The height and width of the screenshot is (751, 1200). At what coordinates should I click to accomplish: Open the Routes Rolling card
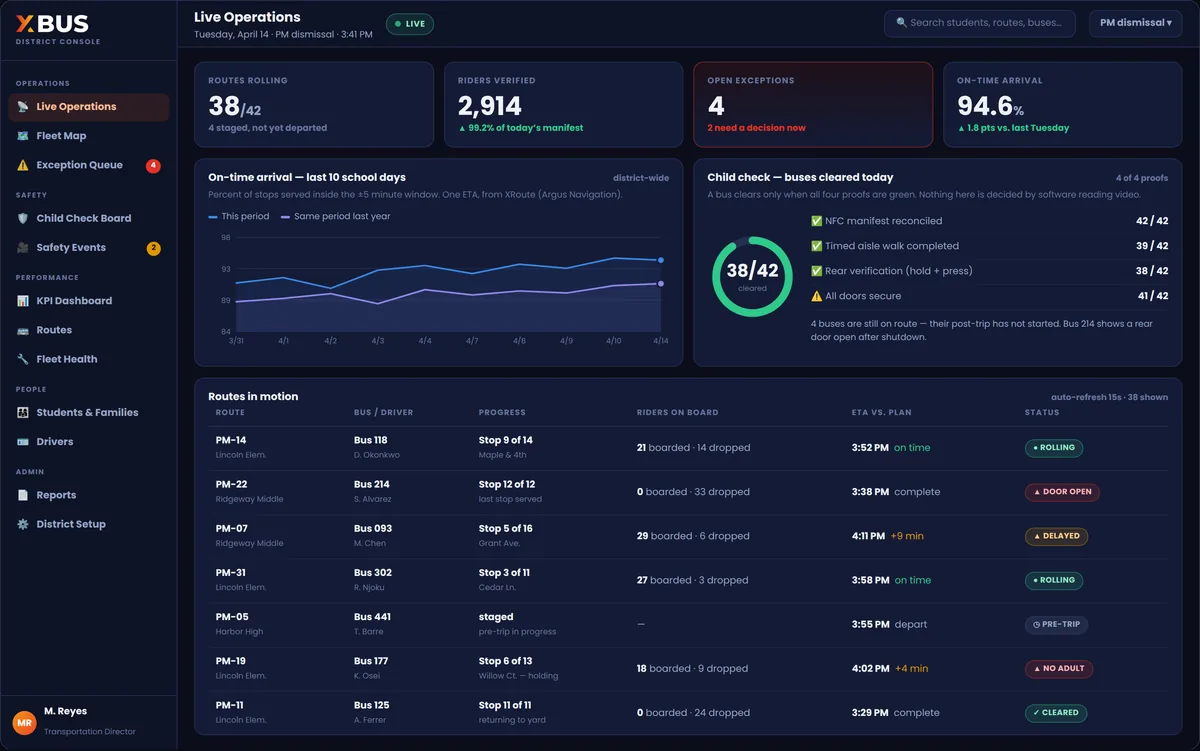(x=314, y=105)
